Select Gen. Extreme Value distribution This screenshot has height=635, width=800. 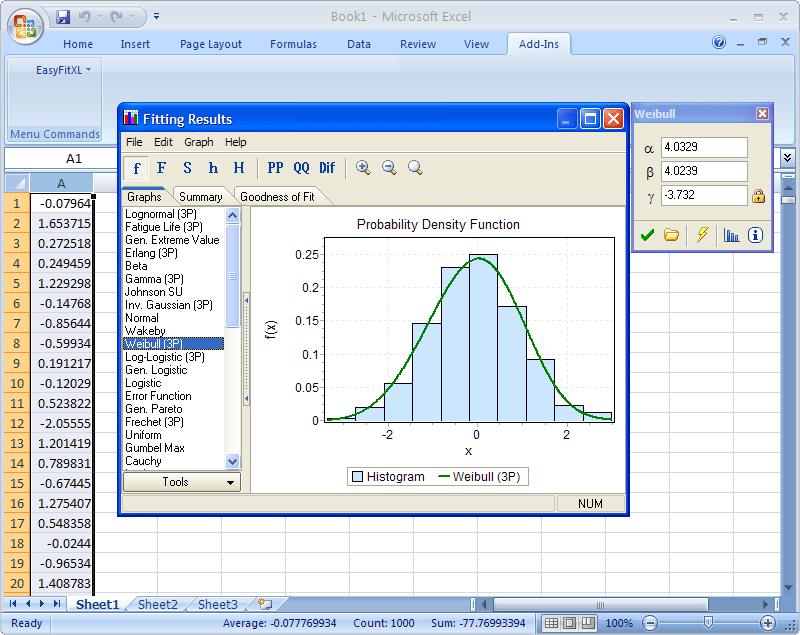172,240
